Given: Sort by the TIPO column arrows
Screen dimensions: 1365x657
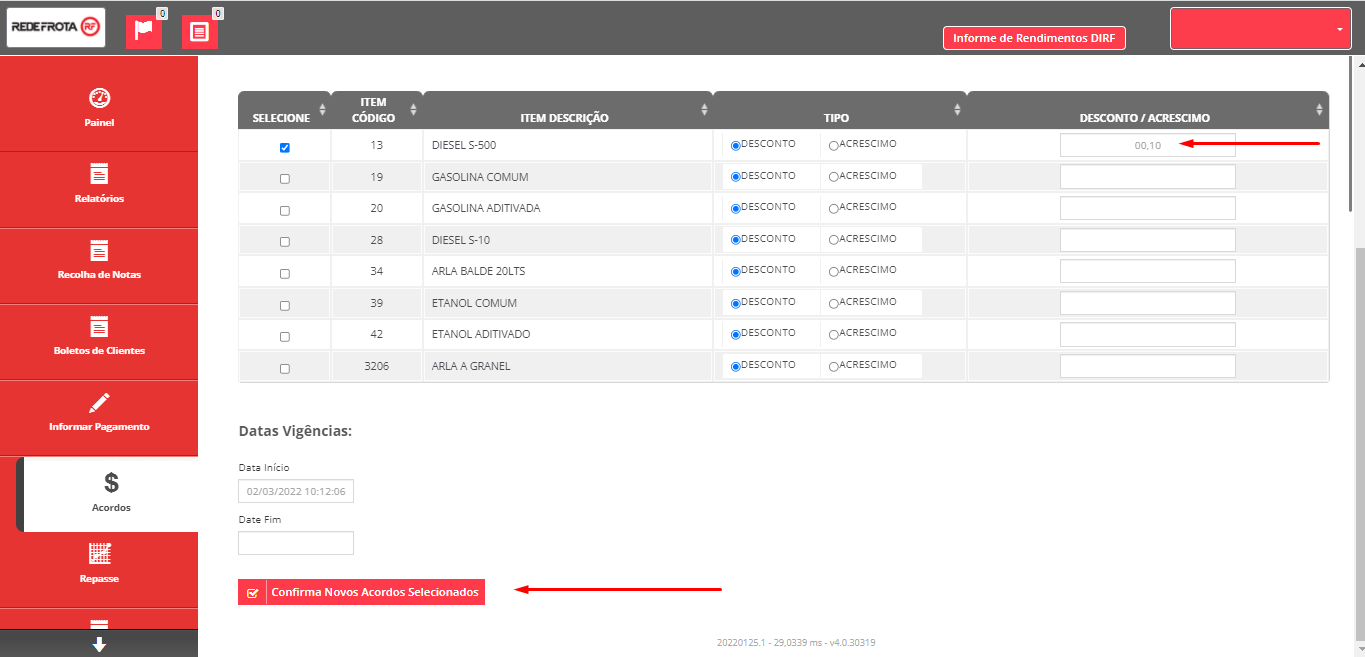Looking at the screenshot, I should pyautogui.click(x=957, y=110).
